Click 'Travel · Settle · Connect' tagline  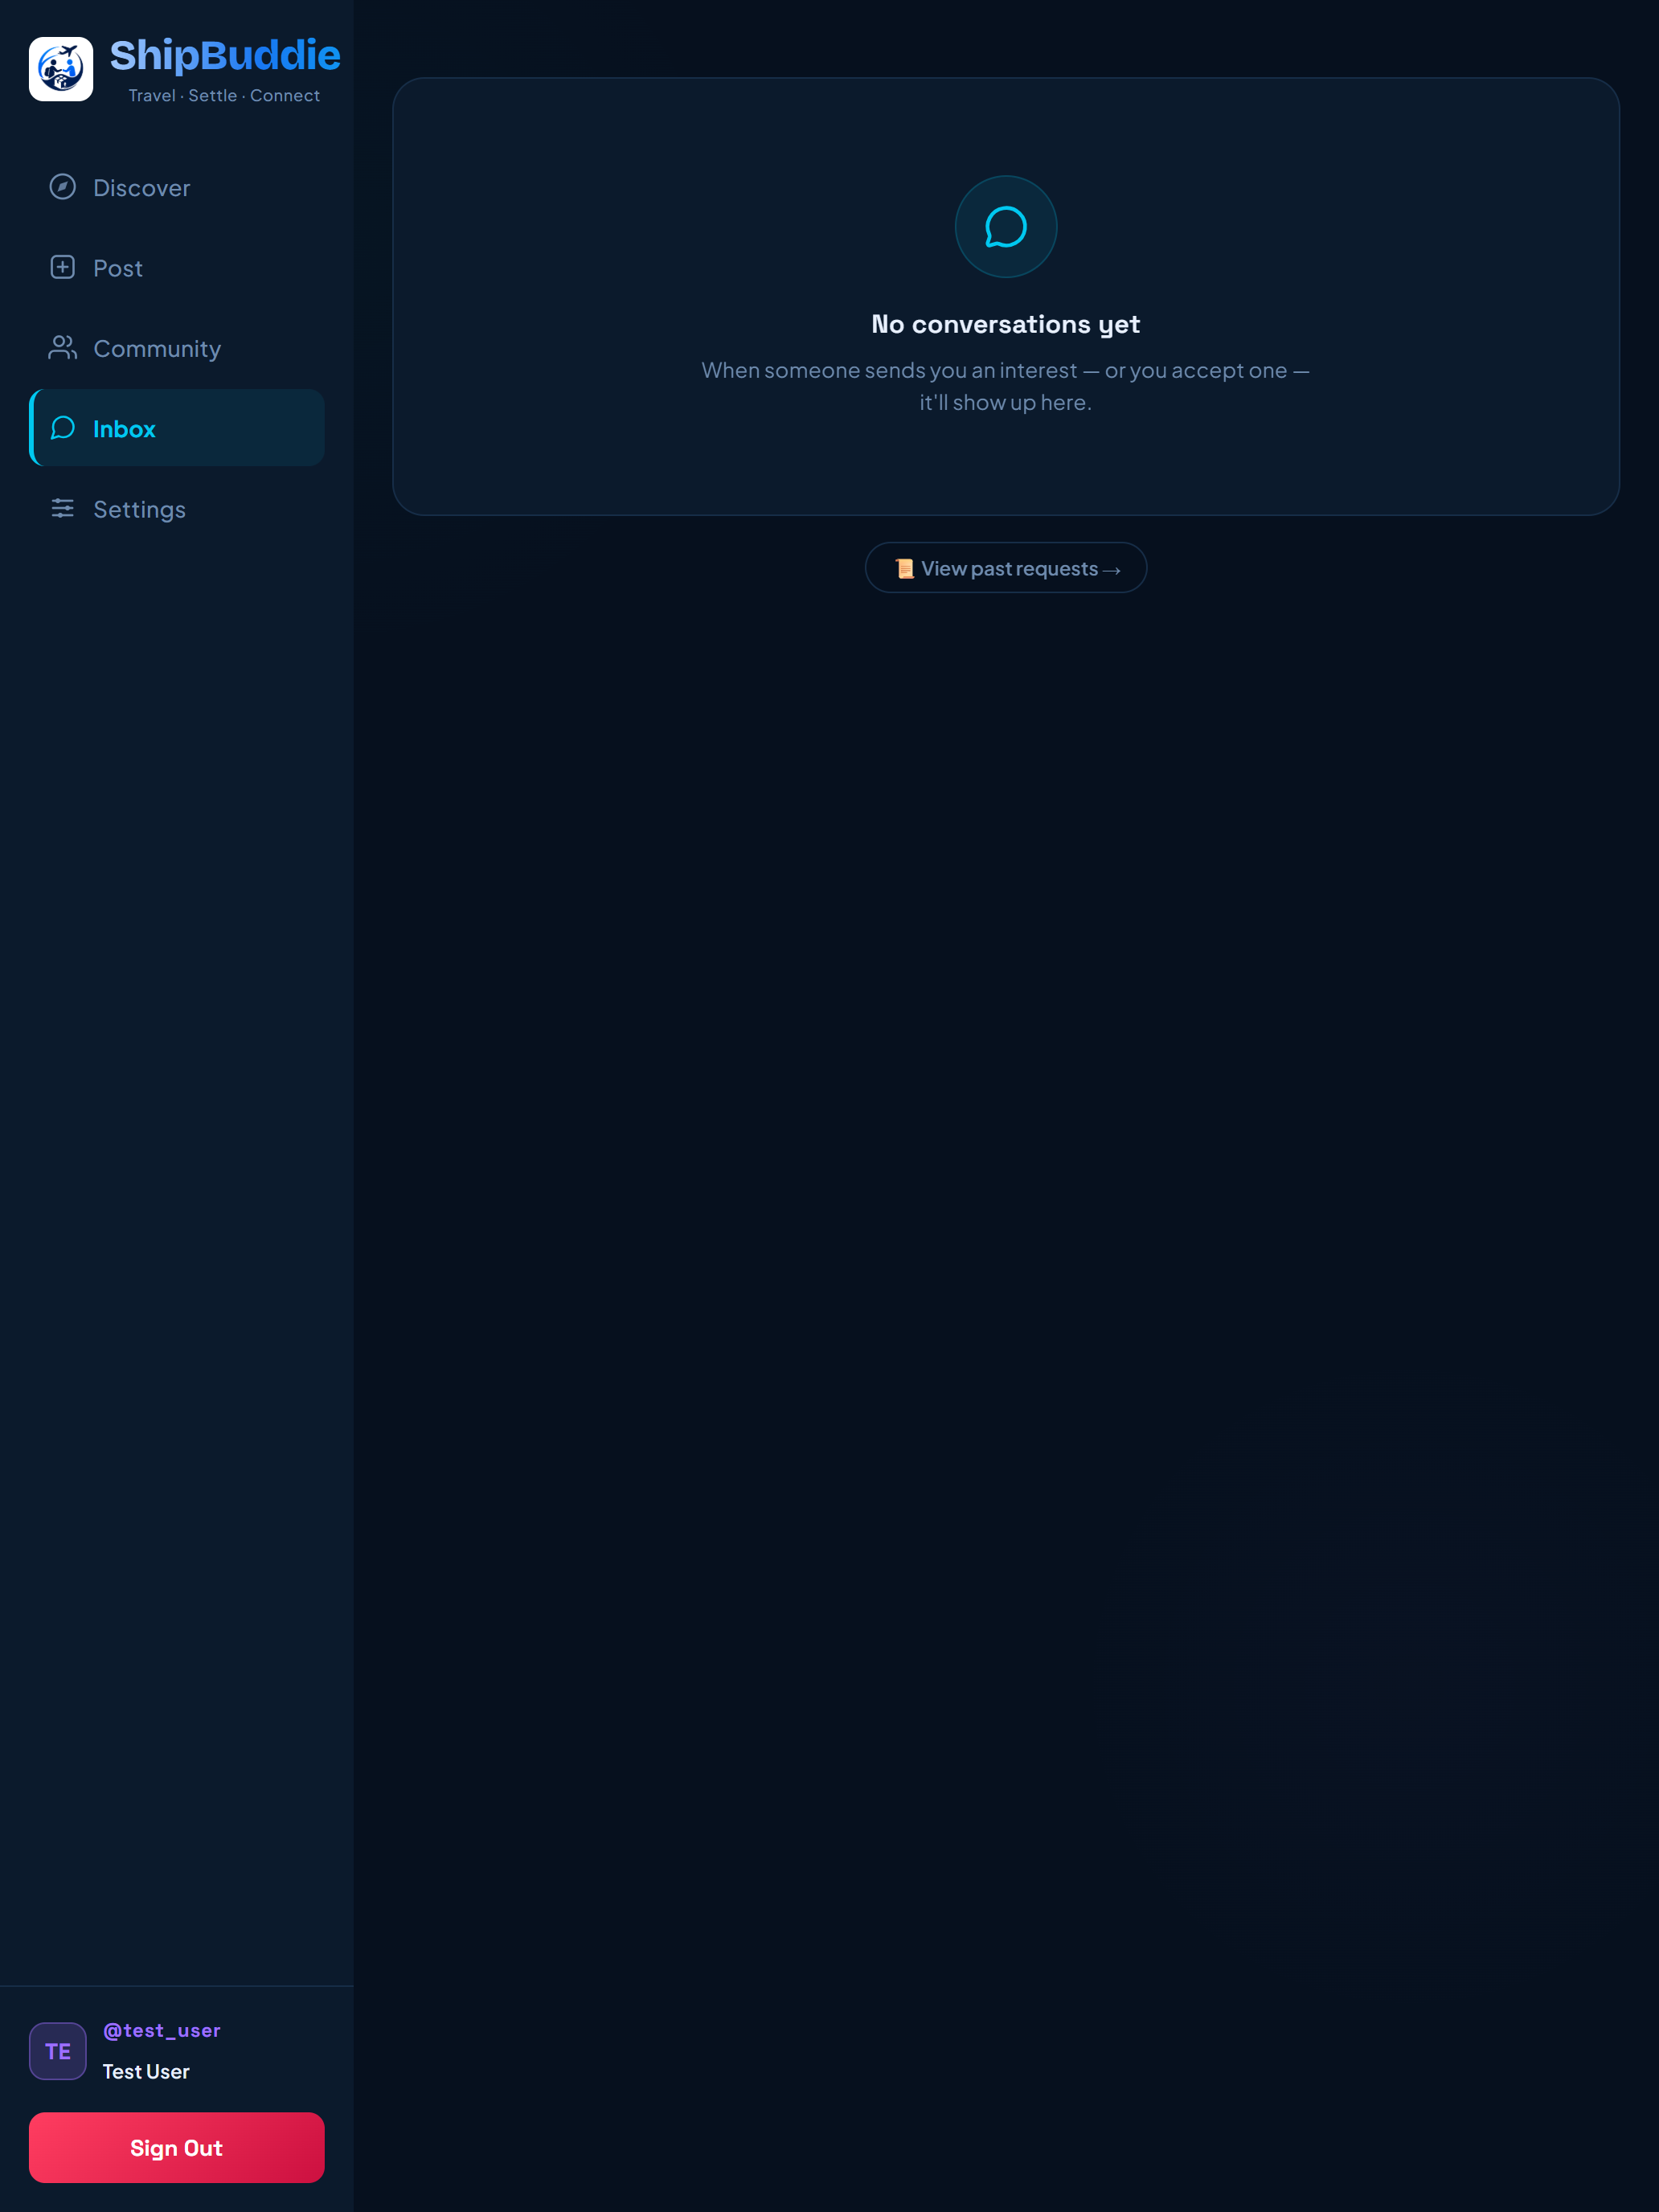224,96
